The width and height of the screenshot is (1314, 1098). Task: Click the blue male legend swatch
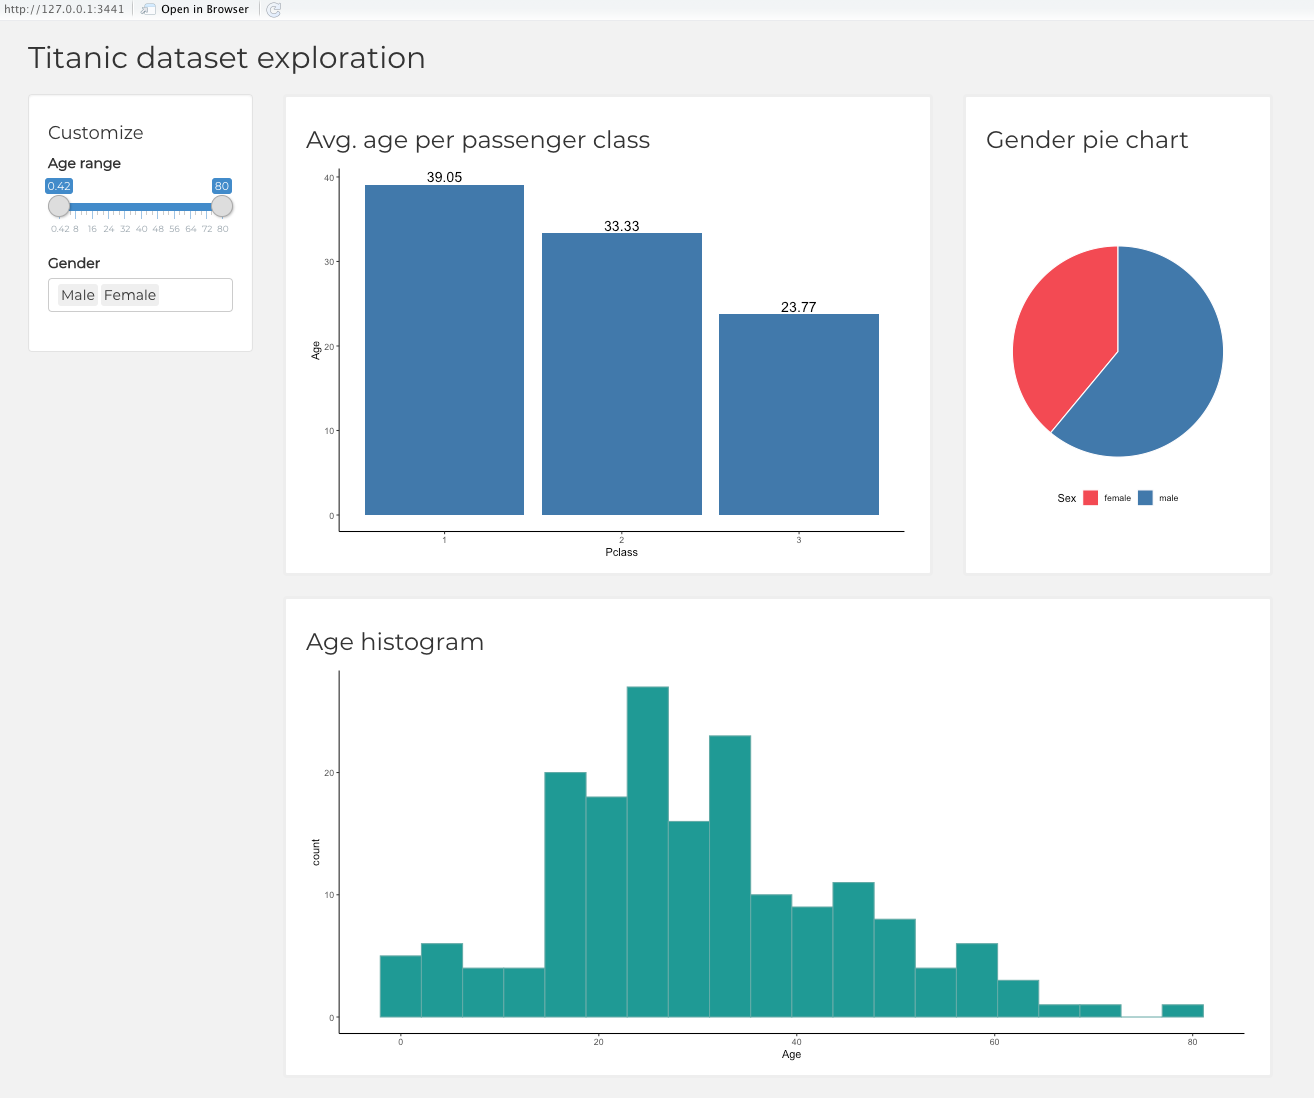point(1145,498)
